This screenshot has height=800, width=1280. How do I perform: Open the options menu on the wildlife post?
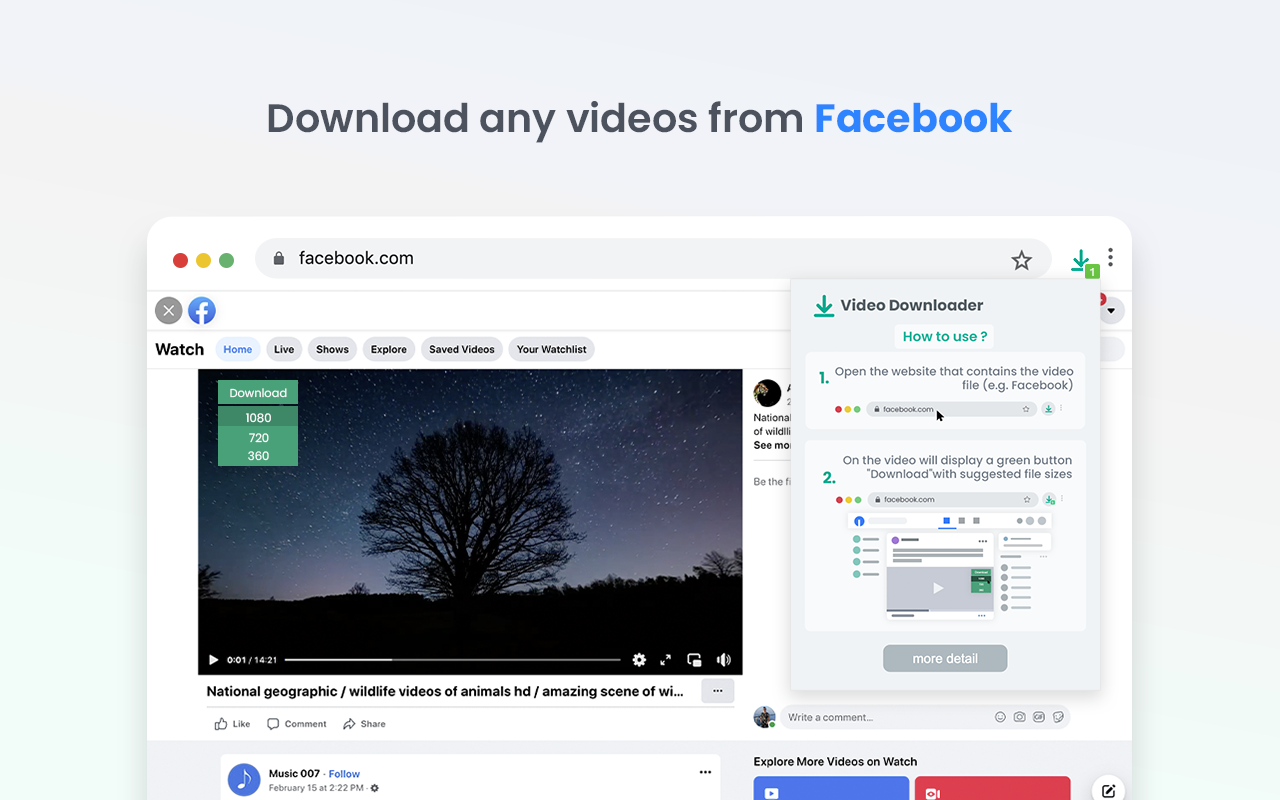point(717,690)
